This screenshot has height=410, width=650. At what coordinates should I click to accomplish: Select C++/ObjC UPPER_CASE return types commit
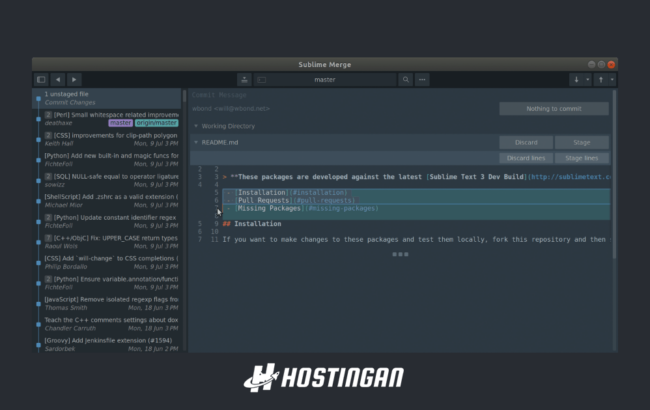pyautogui.click(x=107, y=242)
